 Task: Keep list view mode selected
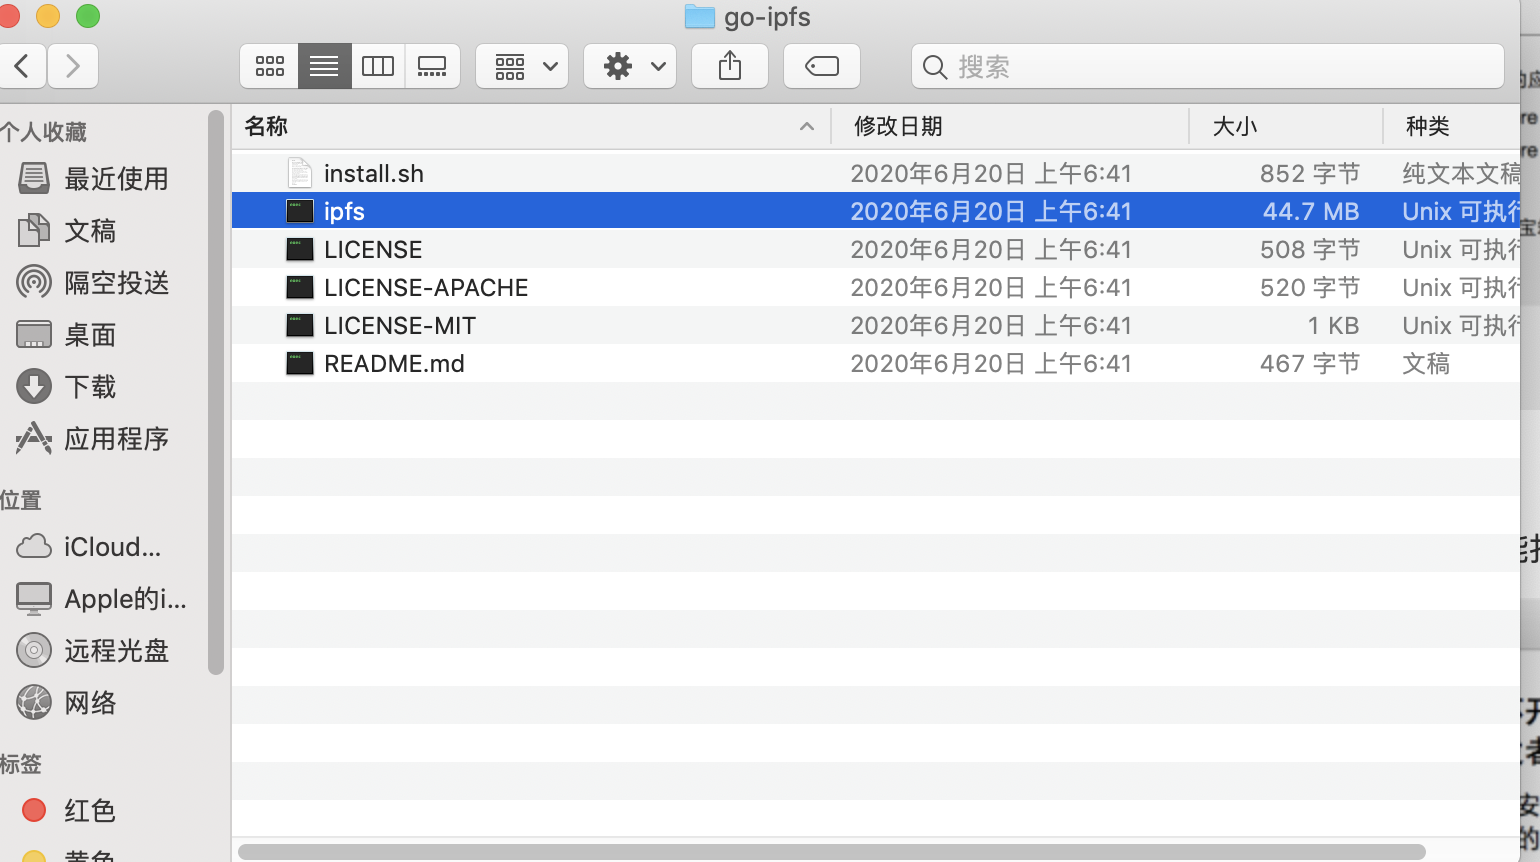click(x=324, y=66)
